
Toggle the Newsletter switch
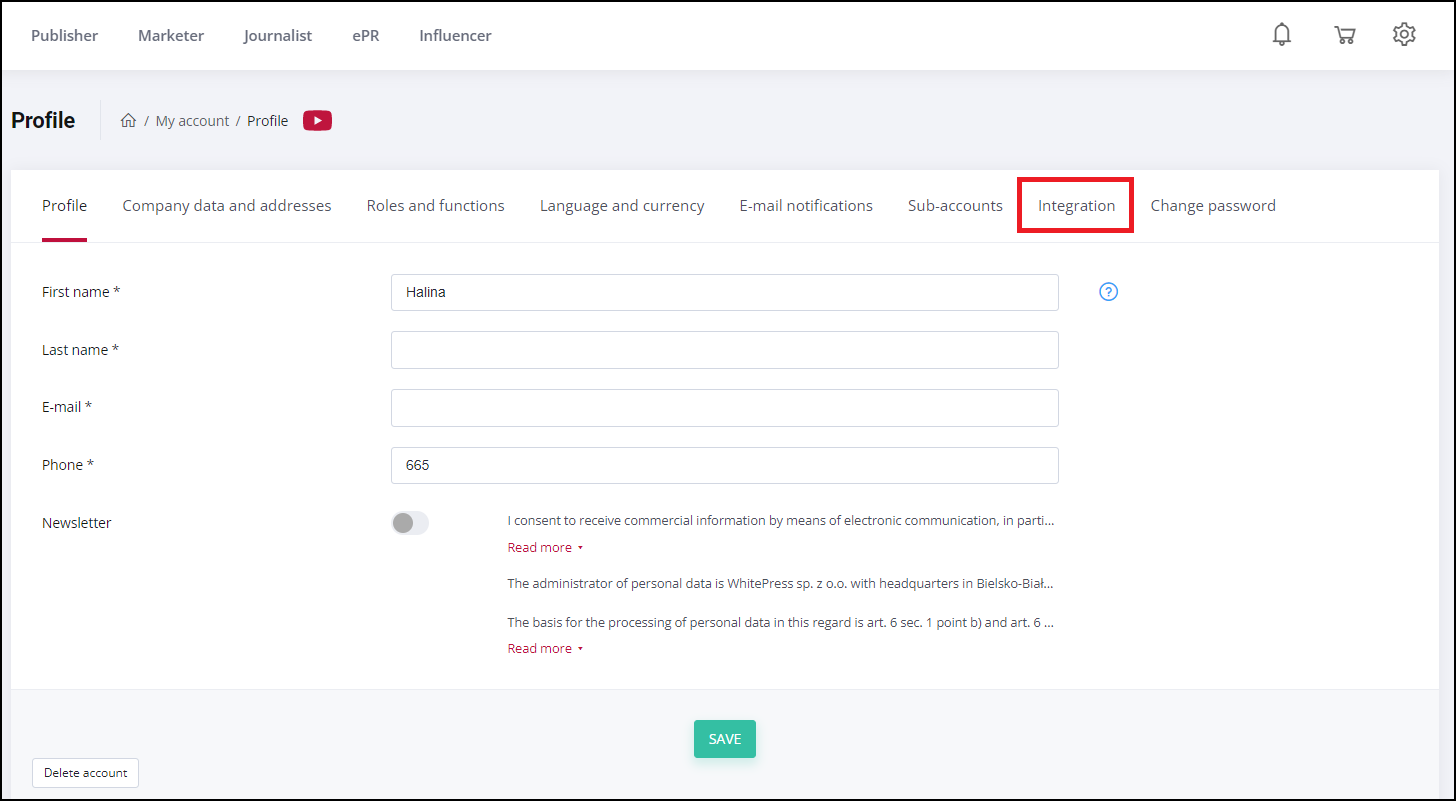(x=410, y=523)
